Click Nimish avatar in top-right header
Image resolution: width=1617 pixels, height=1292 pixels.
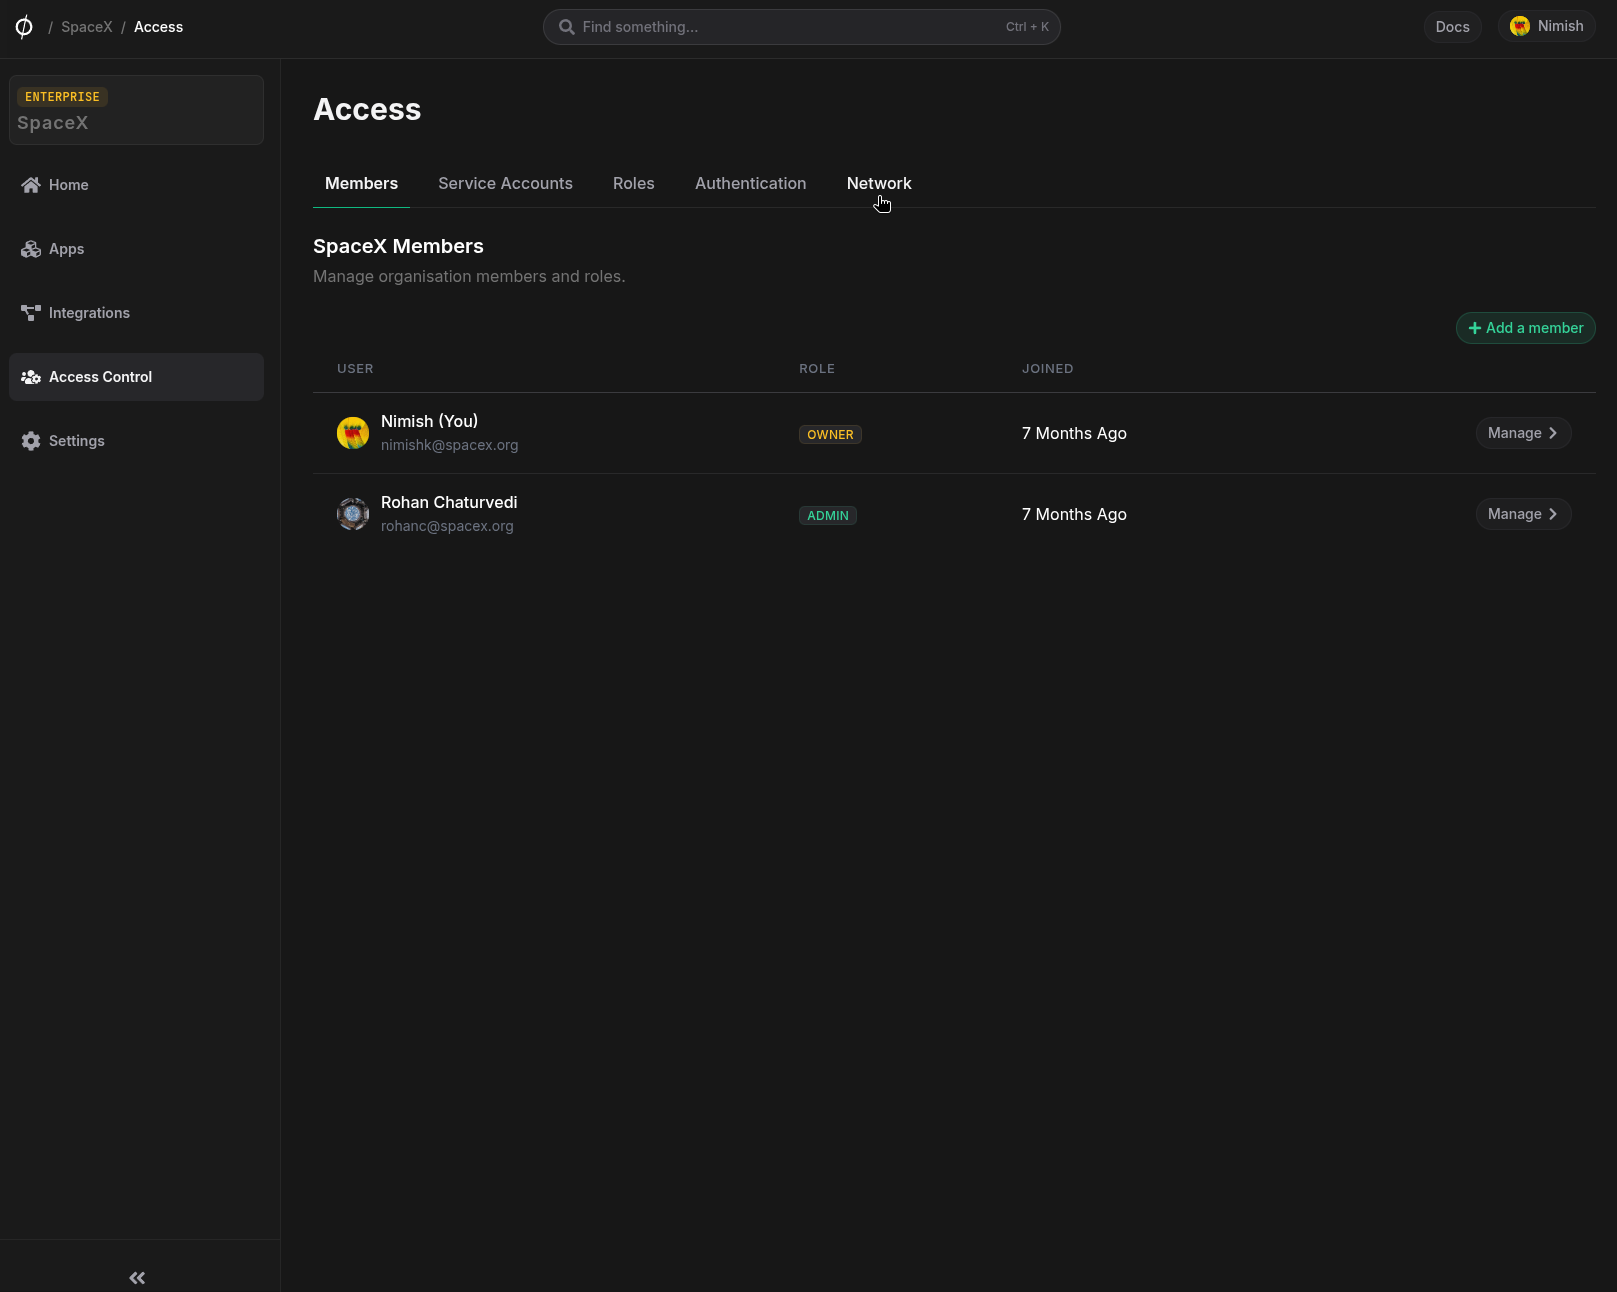click(x=1520, y=26)
